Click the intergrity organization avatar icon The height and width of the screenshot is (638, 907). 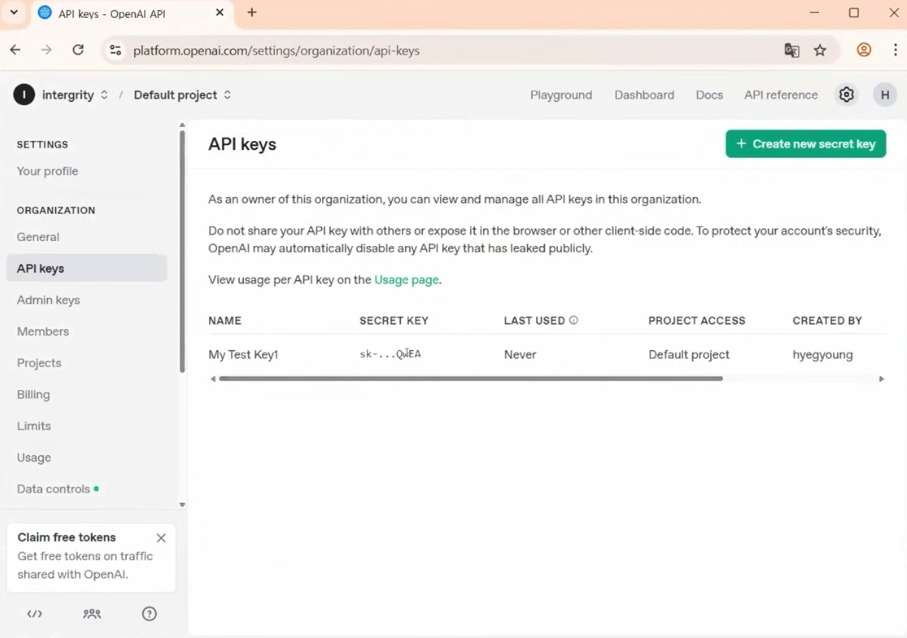tap(24, 95)
